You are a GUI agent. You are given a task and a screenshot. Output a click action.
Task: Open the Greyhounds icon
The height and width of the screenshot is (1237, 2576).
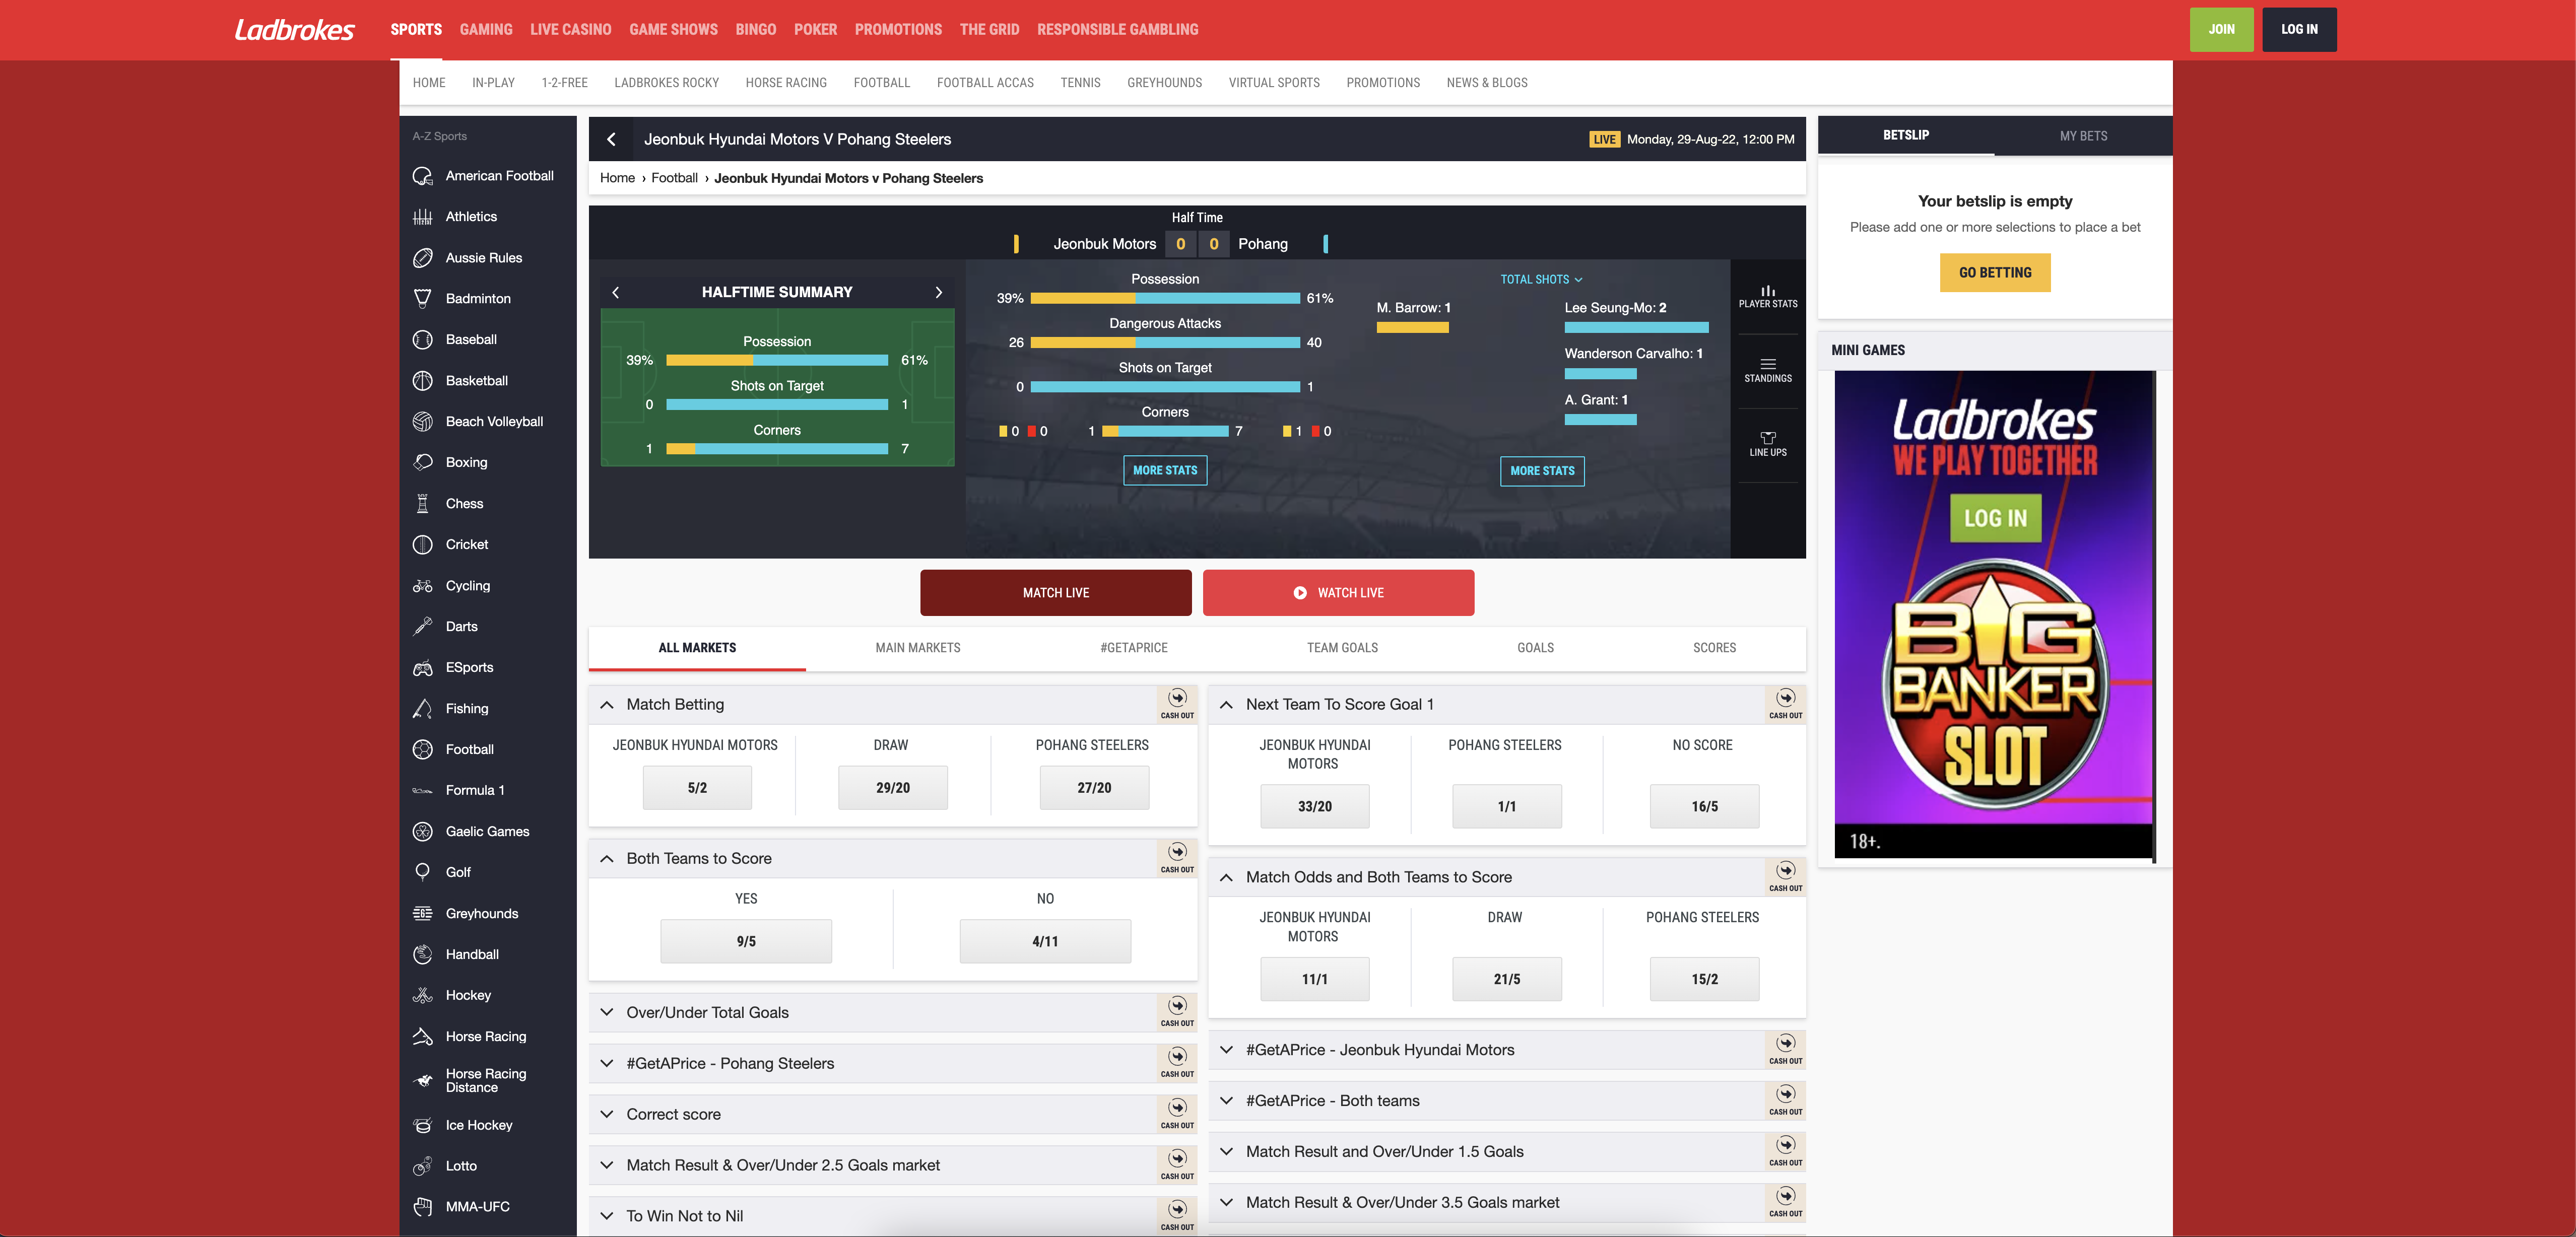(423, 914)
